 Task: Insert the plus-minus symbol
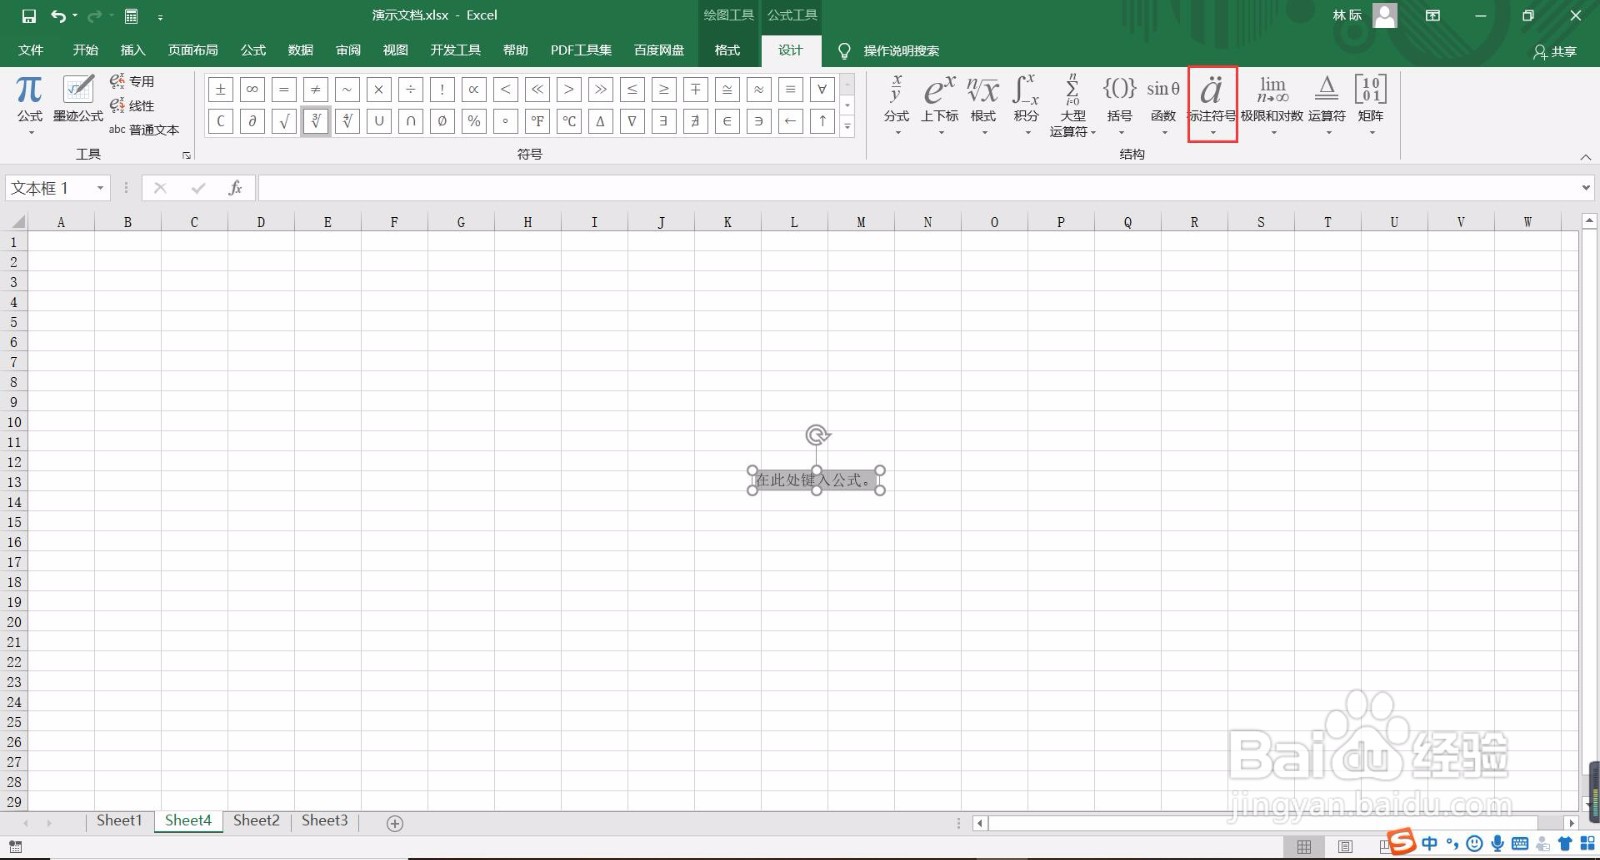(220, 90)
